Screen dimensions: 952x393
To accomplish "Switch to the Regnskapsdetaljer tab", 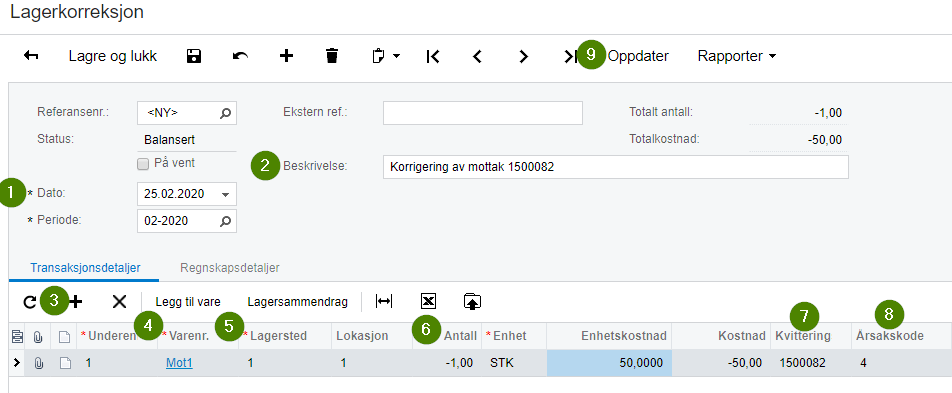I will pyautogui.click(x=230, y=267).
